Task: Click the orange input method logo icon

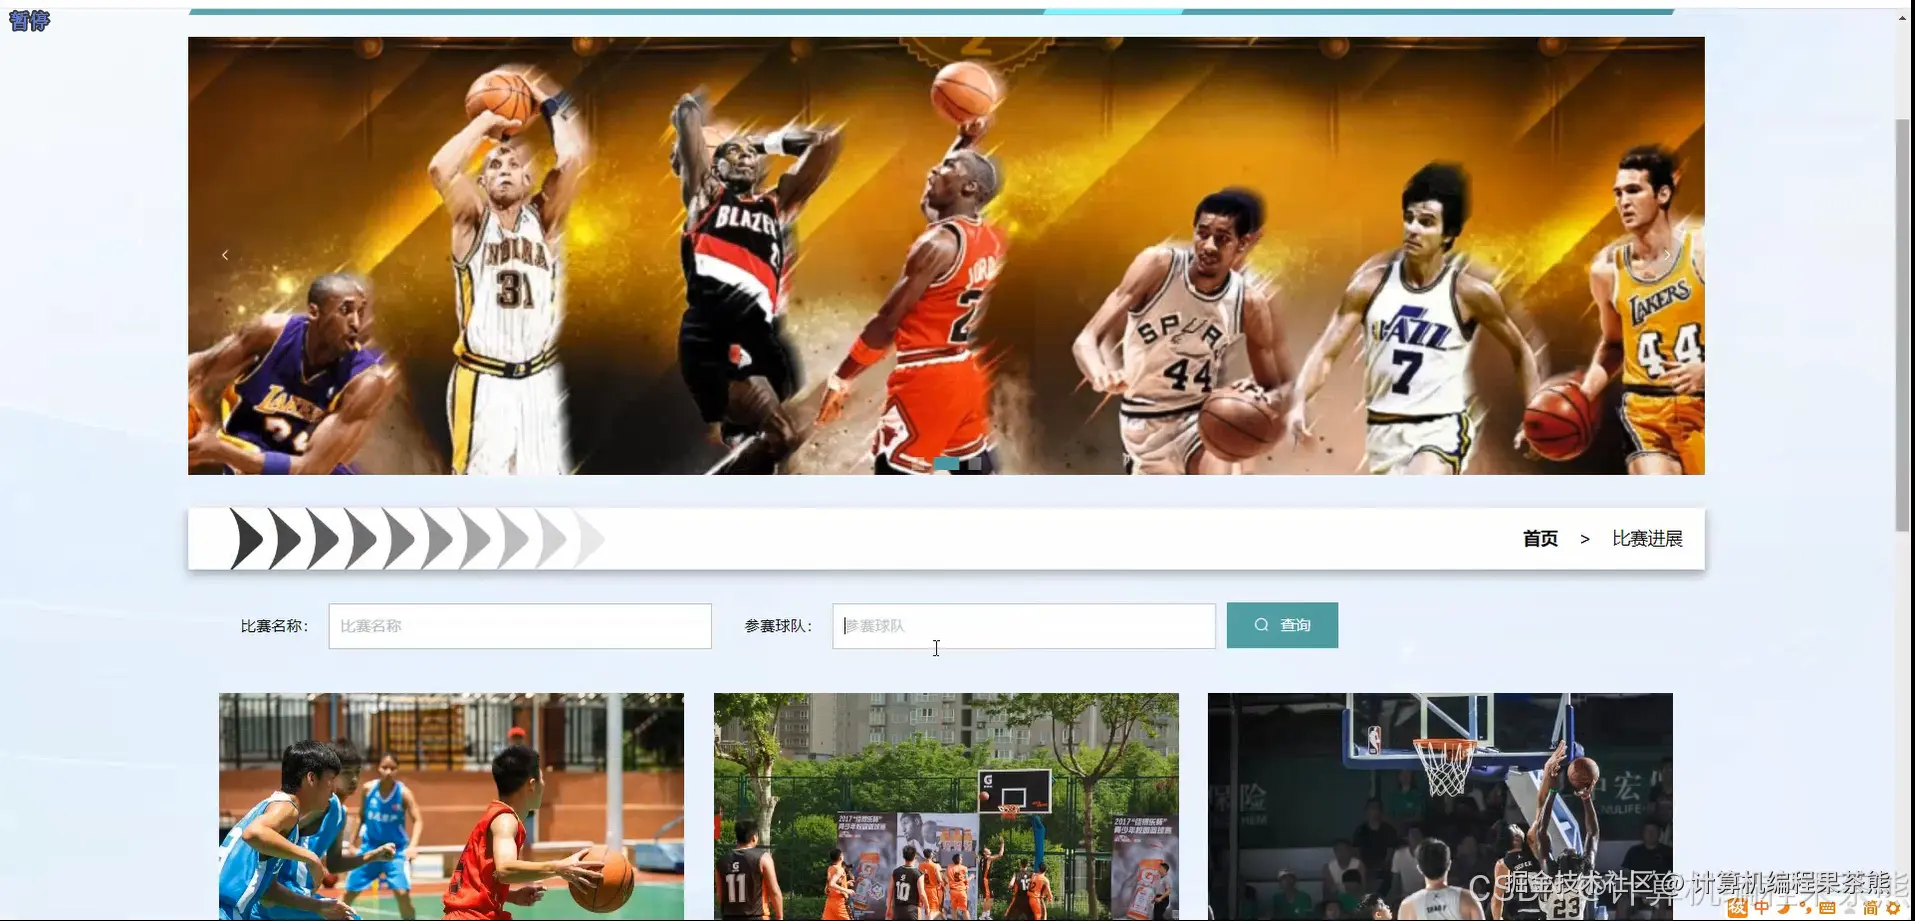Action: [x=1737, y=908]
